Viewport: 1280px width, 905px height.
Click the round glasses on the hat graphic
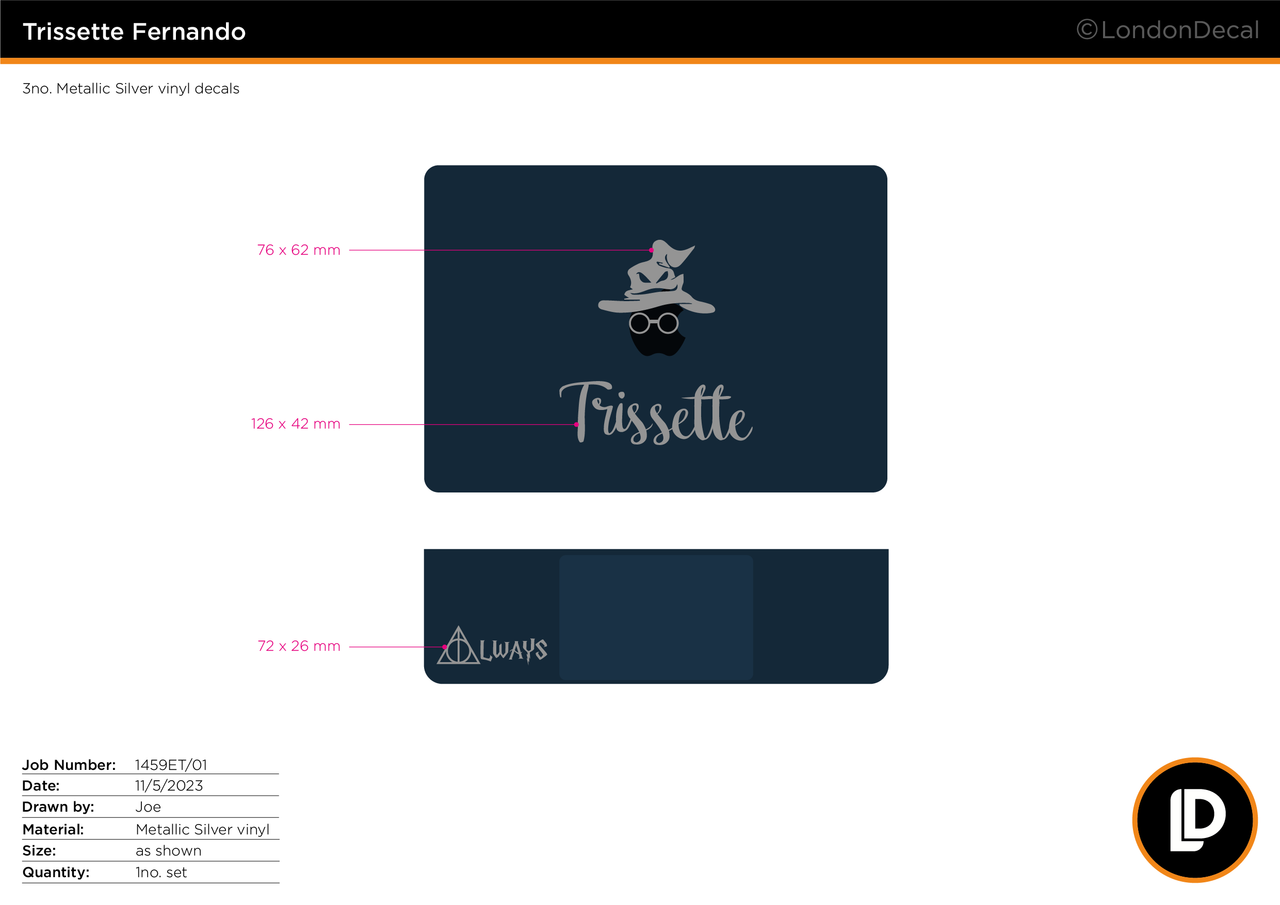click(x=654, y=323)
